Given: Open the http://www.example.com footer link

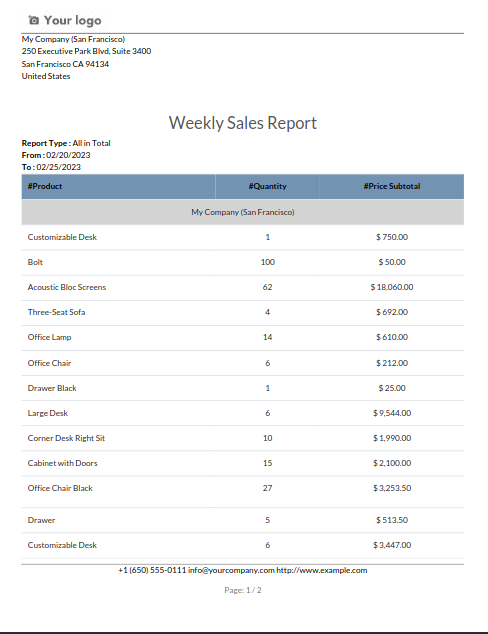Looking at the screenshot, I should [x=321, y=570].
